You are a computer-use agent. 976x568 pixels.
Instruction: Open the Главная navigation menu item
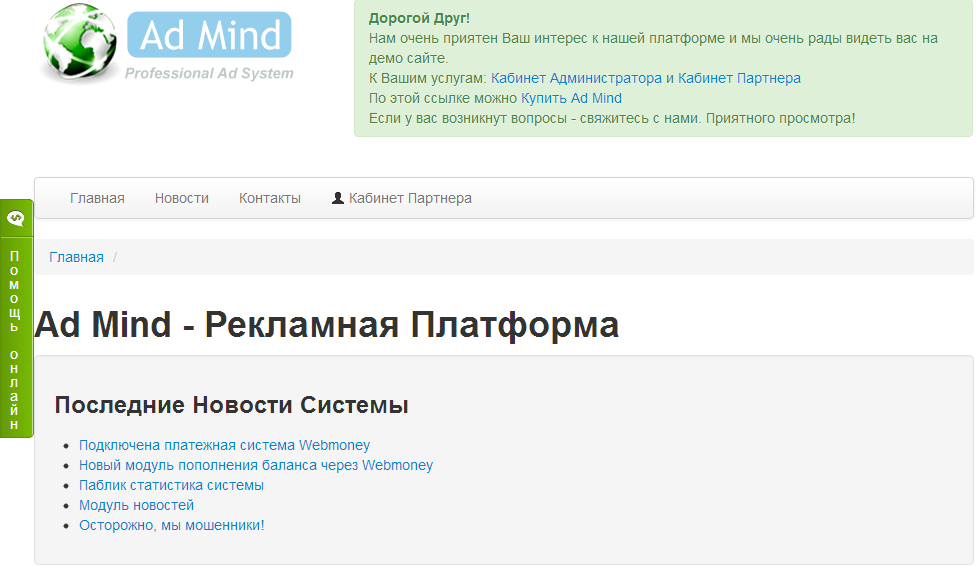point(97,198)
